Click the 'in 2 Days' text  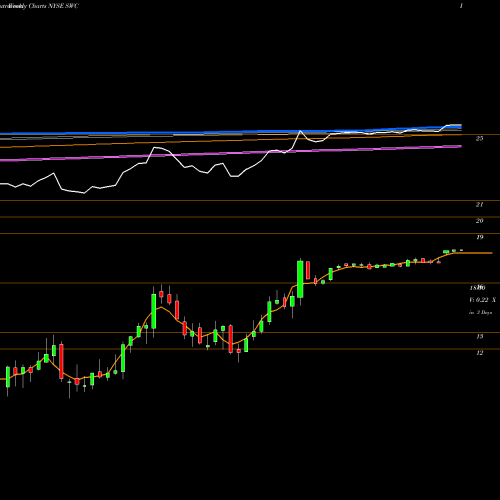click(480, 313)
